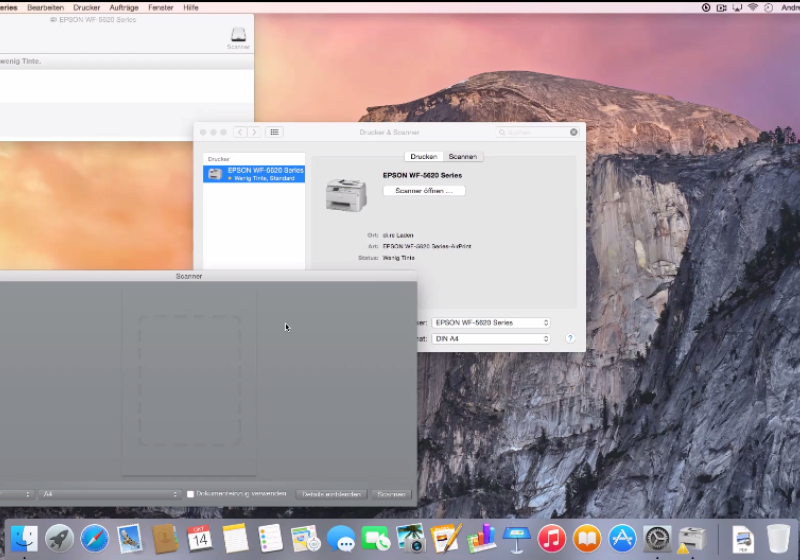Open the grid view of all preferences
Image resolution: width=800 pixels, height=560 pixels.
(275, 132)
